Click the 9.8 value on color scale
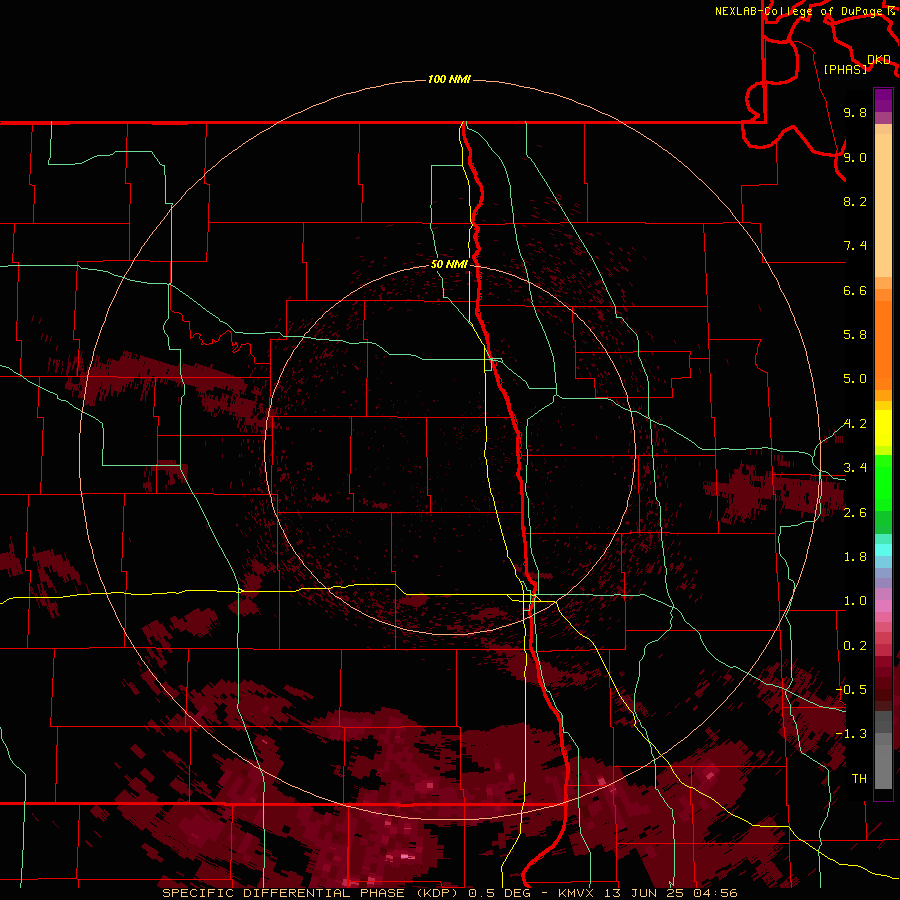Image resolution: width=900 pixels, height=900 pixels. [855, 112]
